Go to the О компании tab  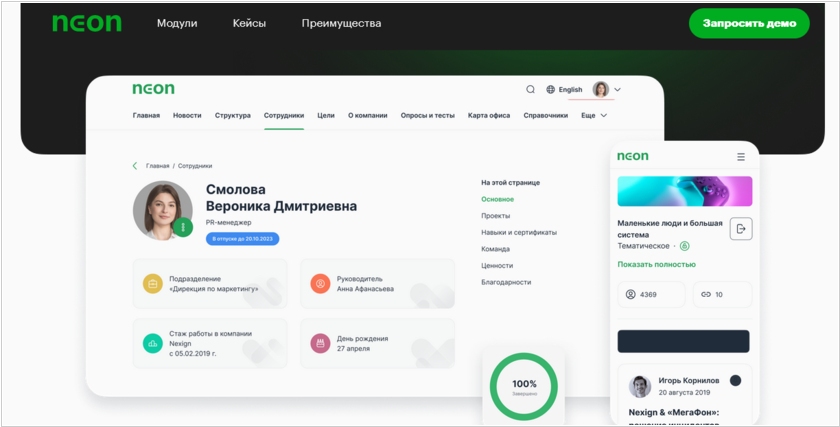[x=368, y=115]
